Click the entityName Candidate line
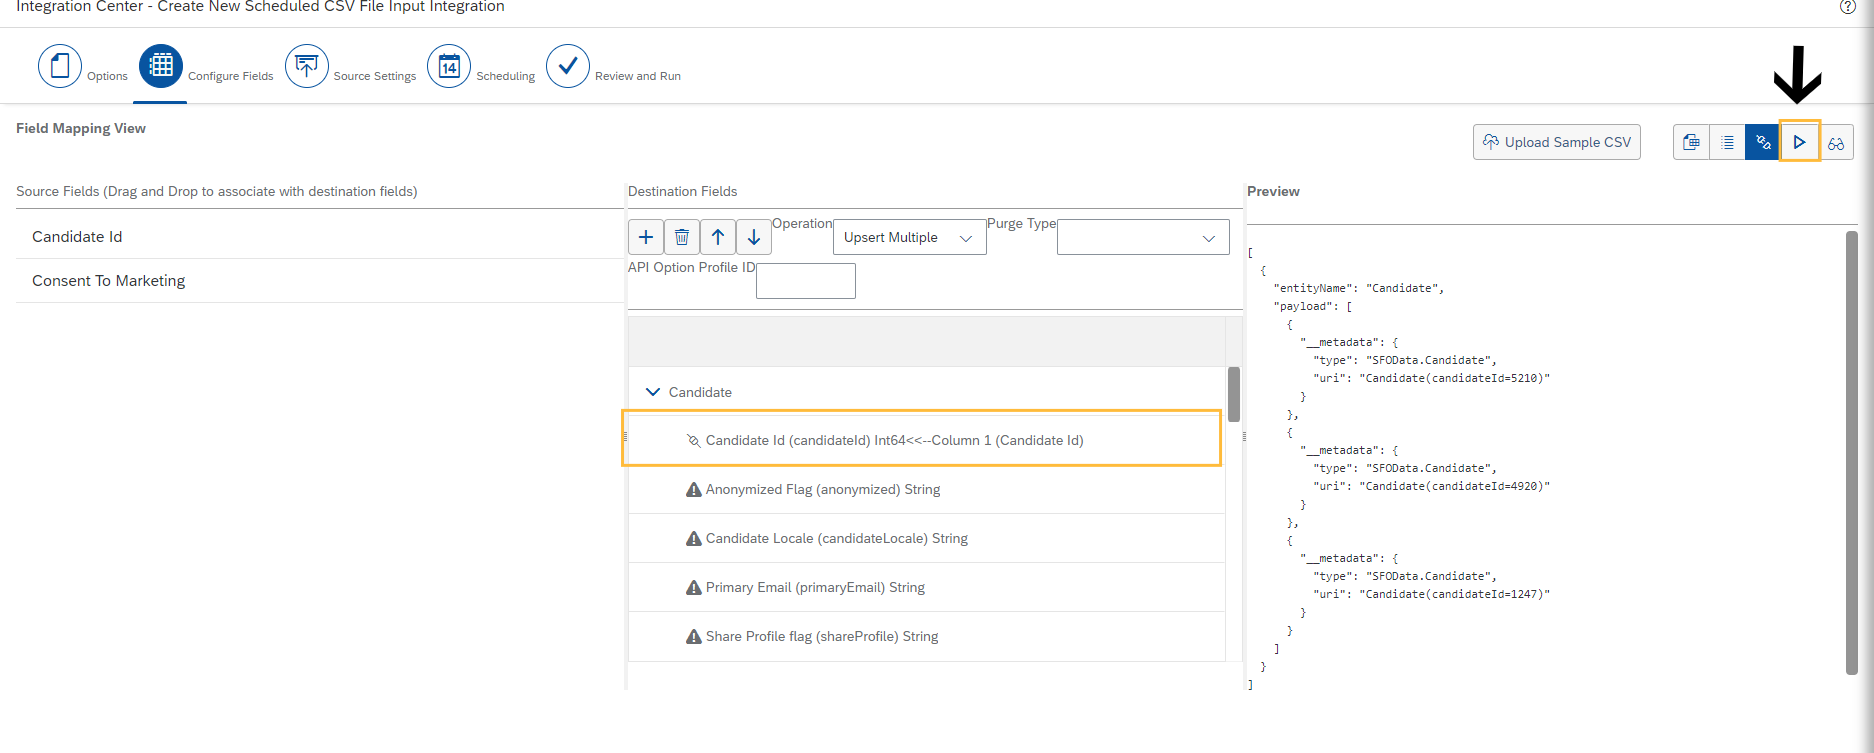This screenshot has height=753, width=1874. [1358, 288]
